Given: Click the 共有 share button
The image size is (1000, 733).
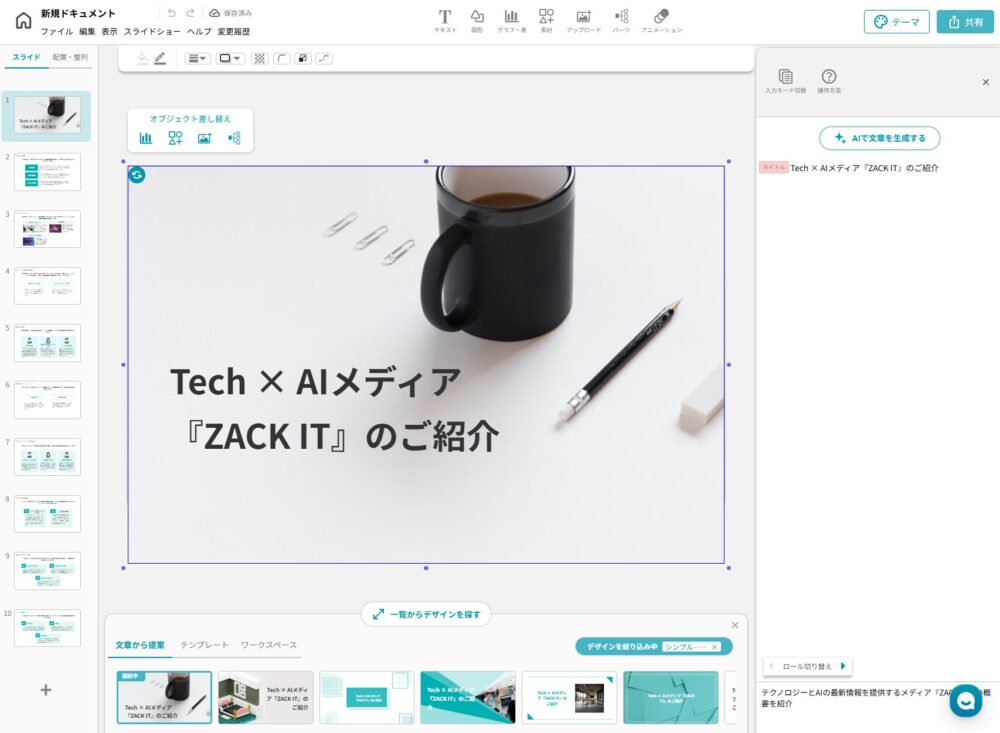Looking at the screenshot, I should 964,22.
